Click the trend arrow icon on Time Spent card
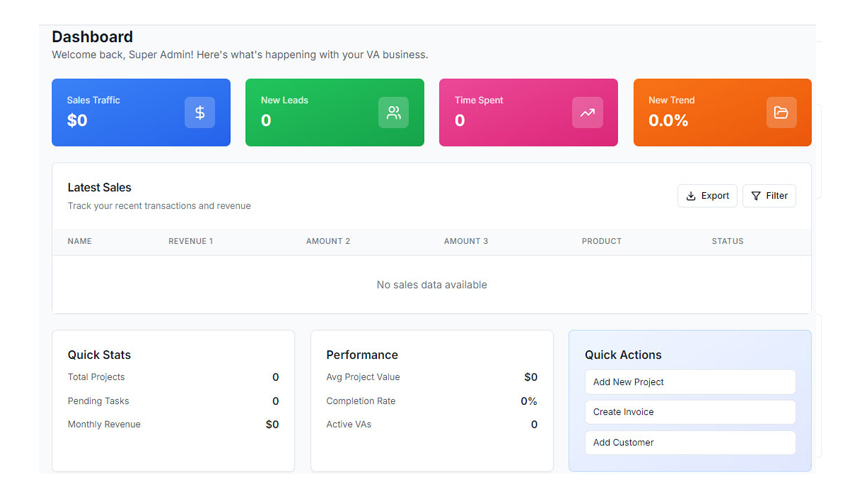The width and height of the screenshot is (850, 500). tap(587, 113)
